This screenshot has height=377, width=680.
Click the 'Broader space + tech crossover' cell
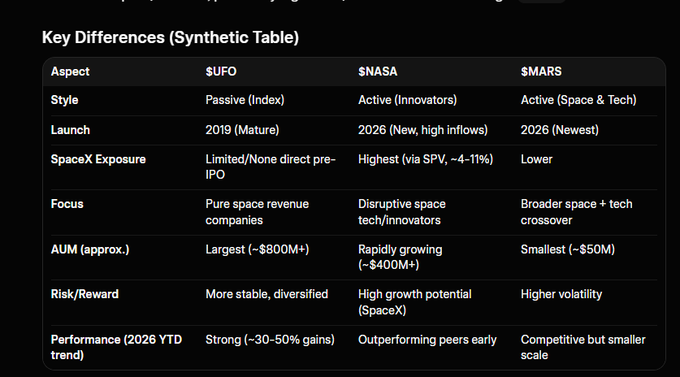[576, 212]
